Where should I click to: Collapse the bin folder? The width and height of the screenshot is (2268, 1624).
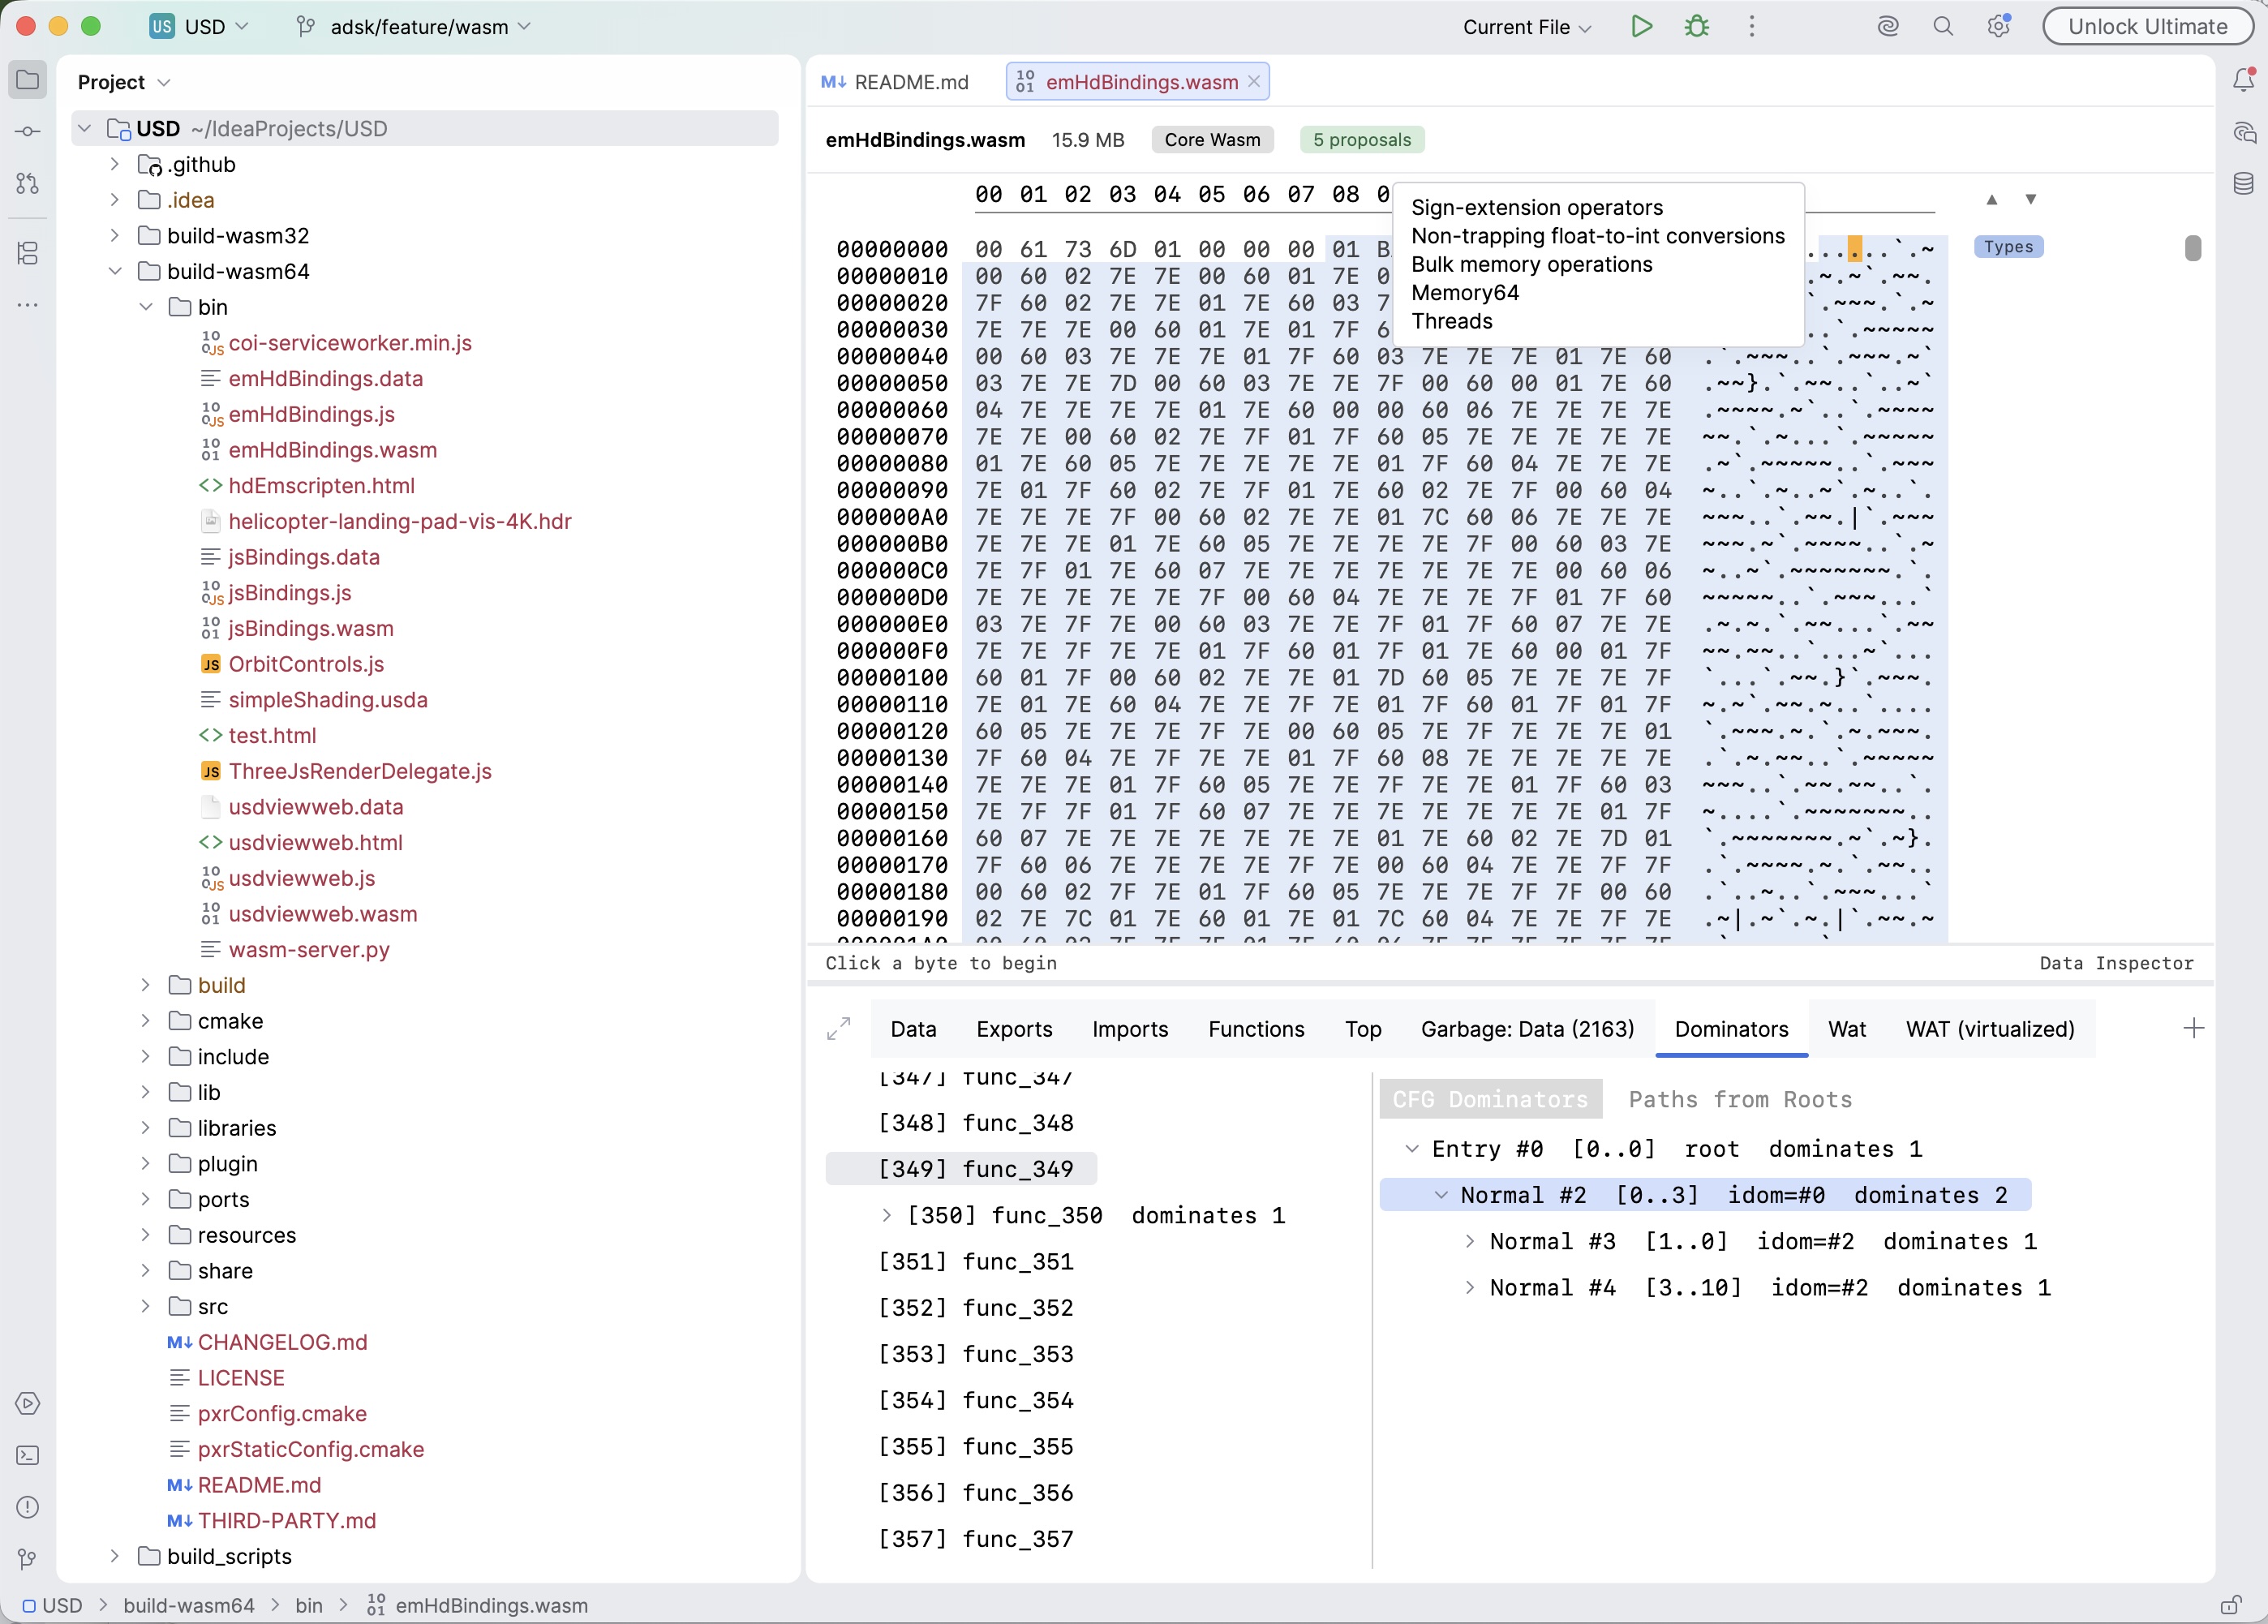tap(146, 307)
